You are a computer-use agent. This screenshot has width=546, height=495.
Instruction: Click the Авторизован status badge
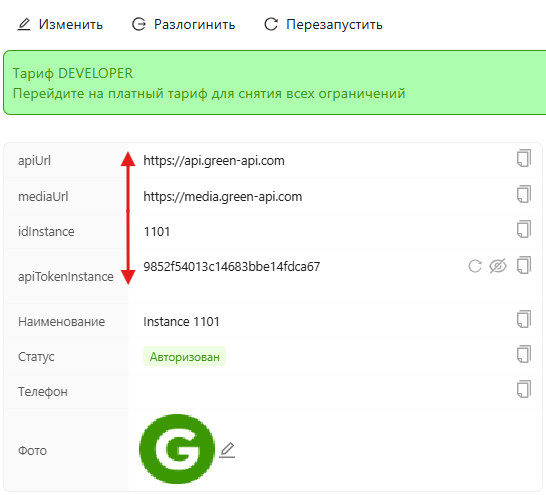coord(185,356)
